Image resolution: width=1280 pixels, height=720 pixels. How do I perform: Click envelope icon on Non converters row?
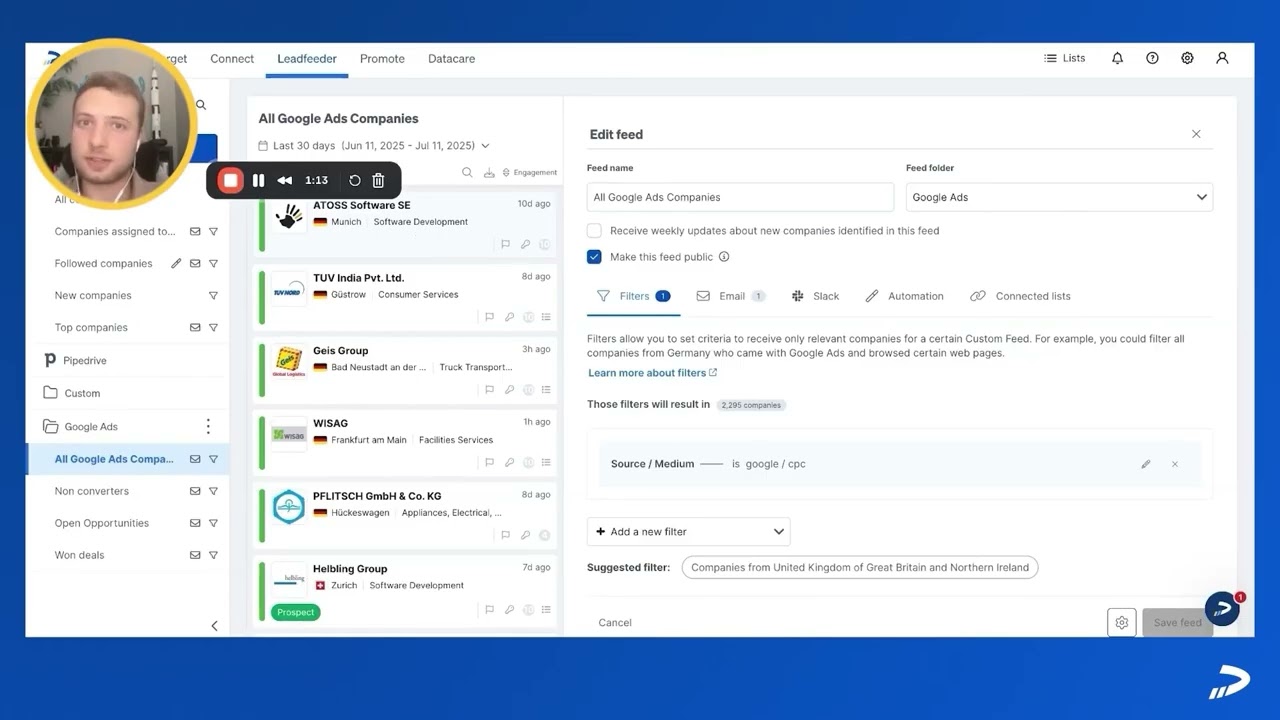[x=195, y=491]
